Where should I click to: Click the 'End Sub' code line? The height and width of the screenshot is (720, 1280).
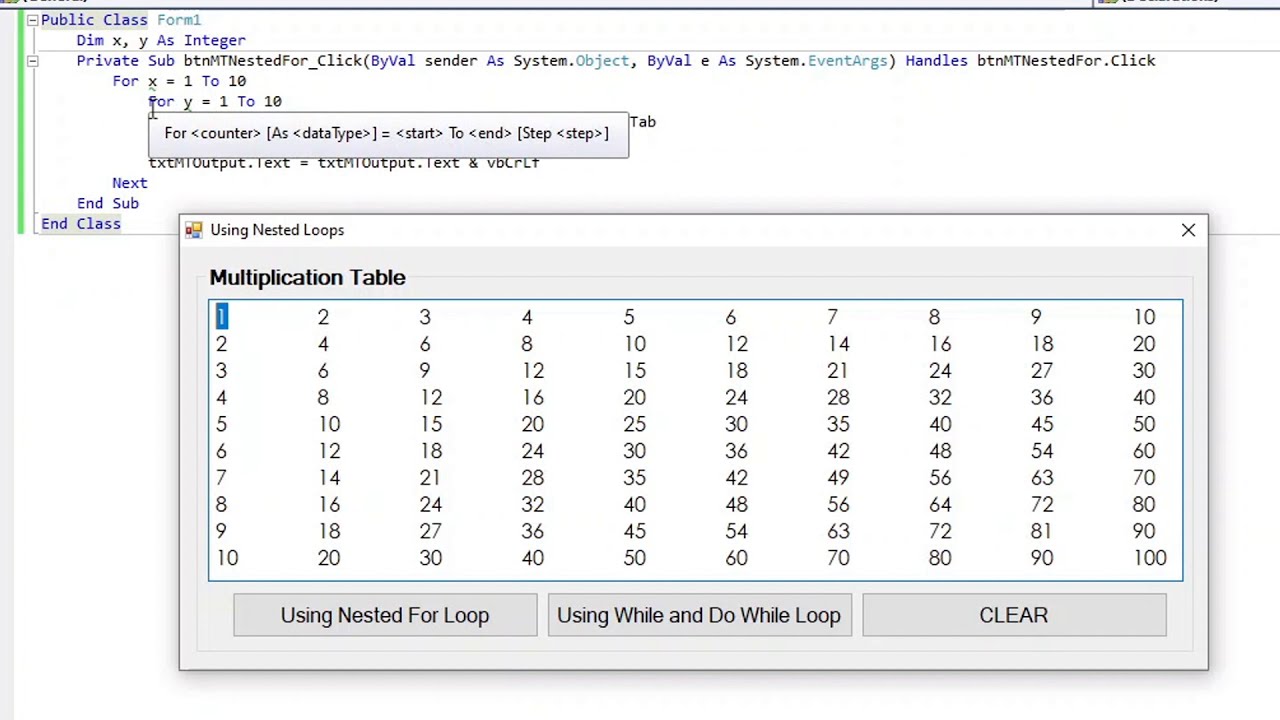[x=108, y=203]
